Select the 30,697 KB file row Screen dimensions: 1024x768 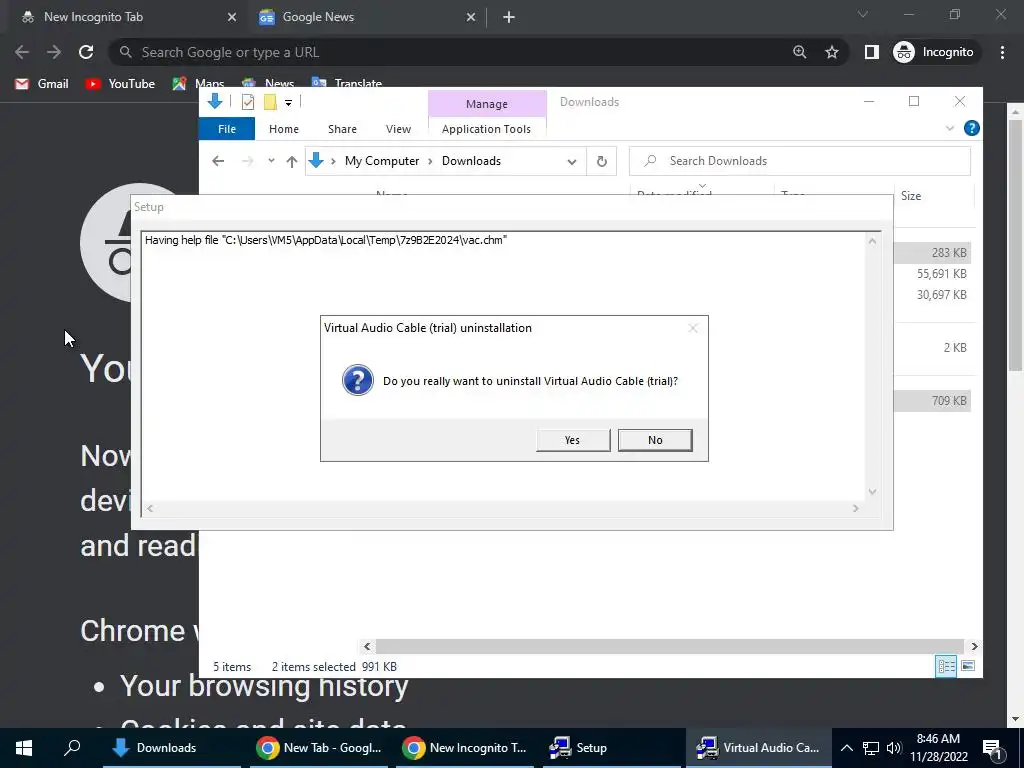coord(934,295)
